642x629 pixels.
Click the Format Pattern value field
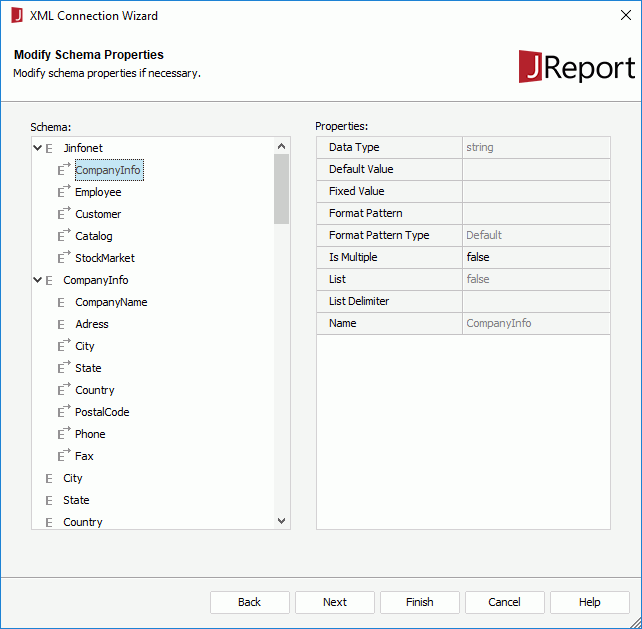pyautogui.click(x=536, y=213)
